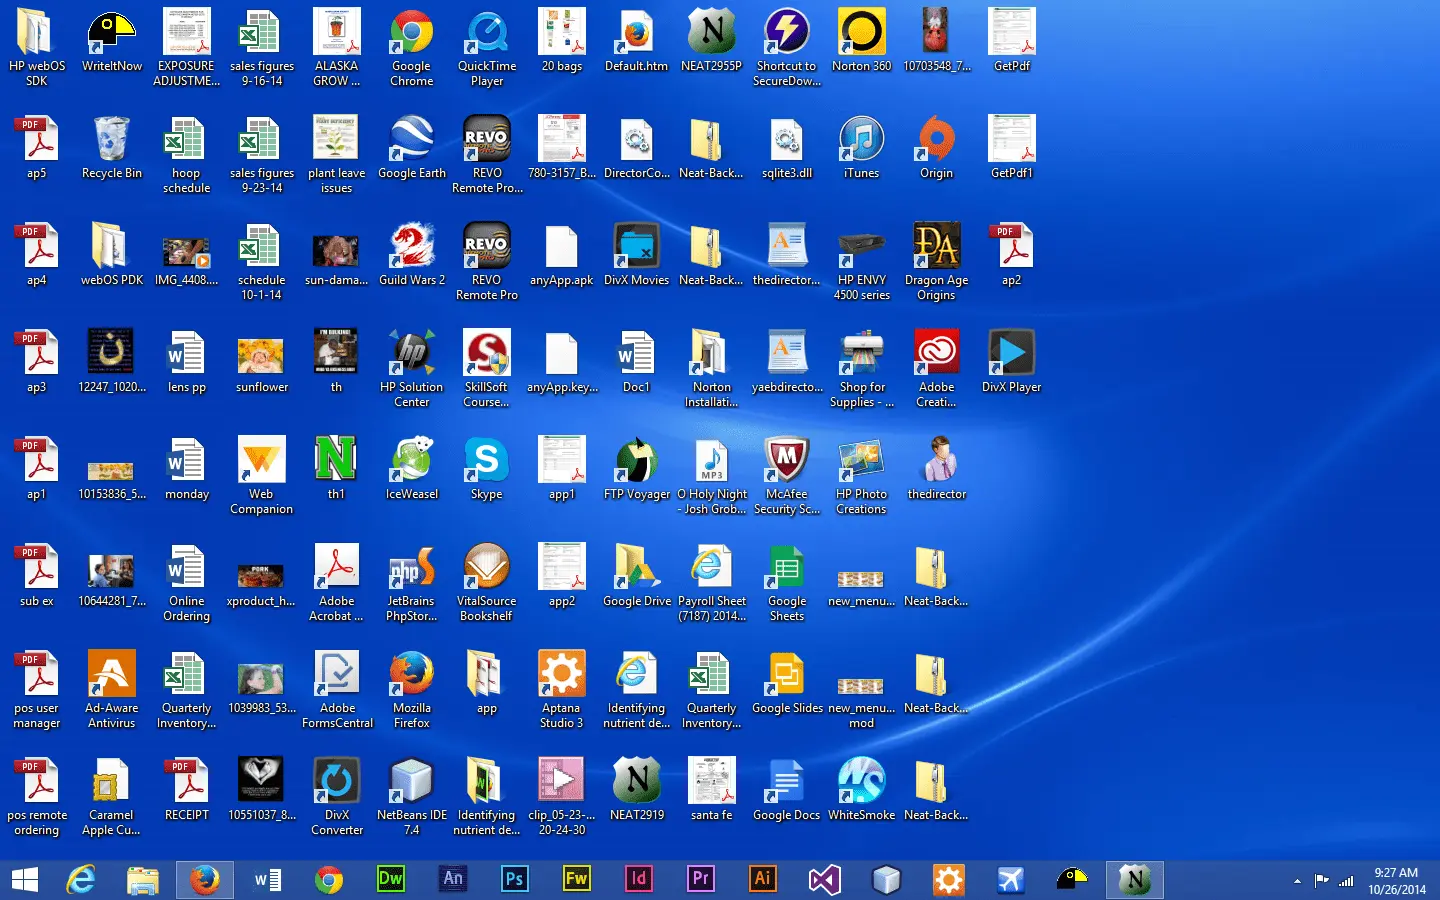The image size is (1440, 900).
Task: Open the Visual Studio taskbar icon
Action: coord(824,879)
